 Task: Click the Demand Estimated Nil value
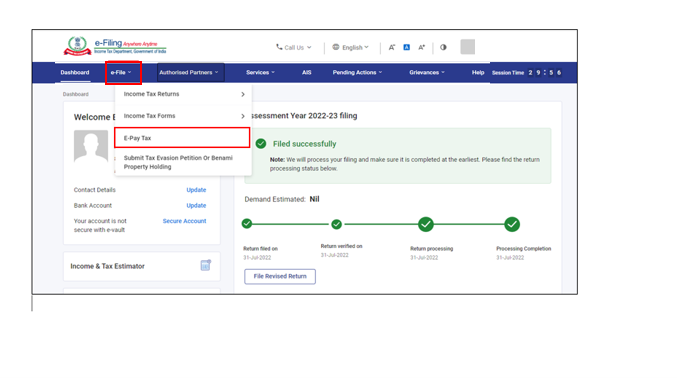pyautogui.click(x=314, y=199)
